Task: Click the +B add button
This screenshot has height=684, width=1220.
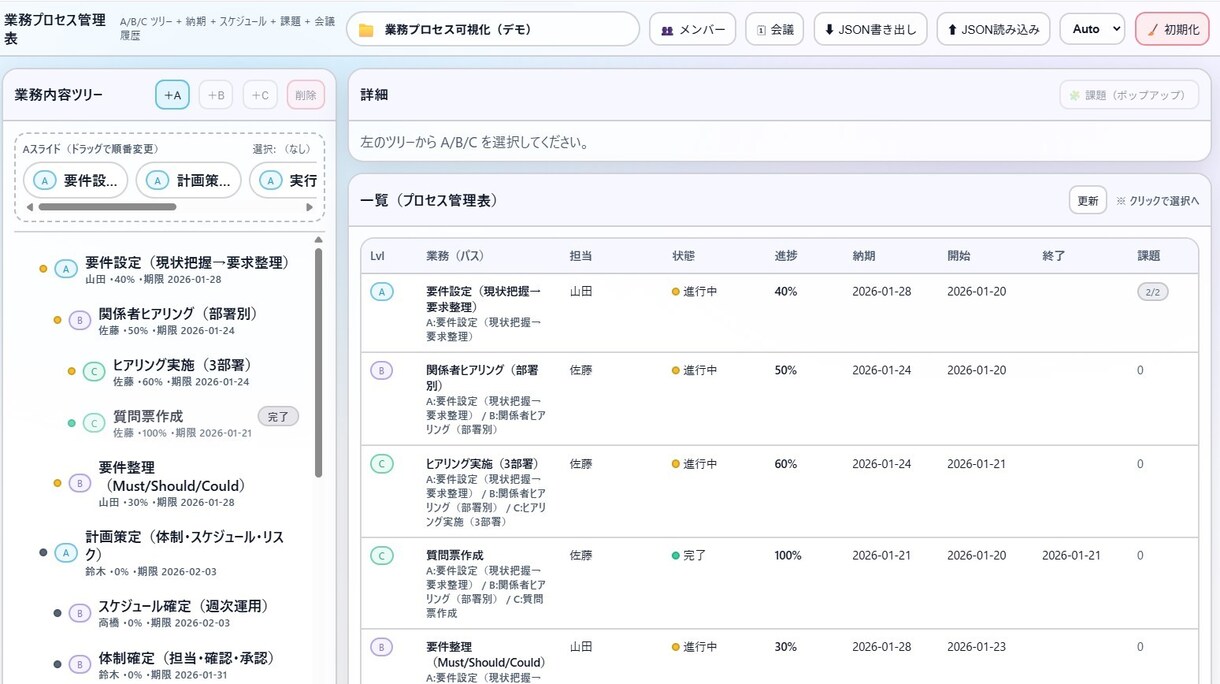Action: click(216, 95)
